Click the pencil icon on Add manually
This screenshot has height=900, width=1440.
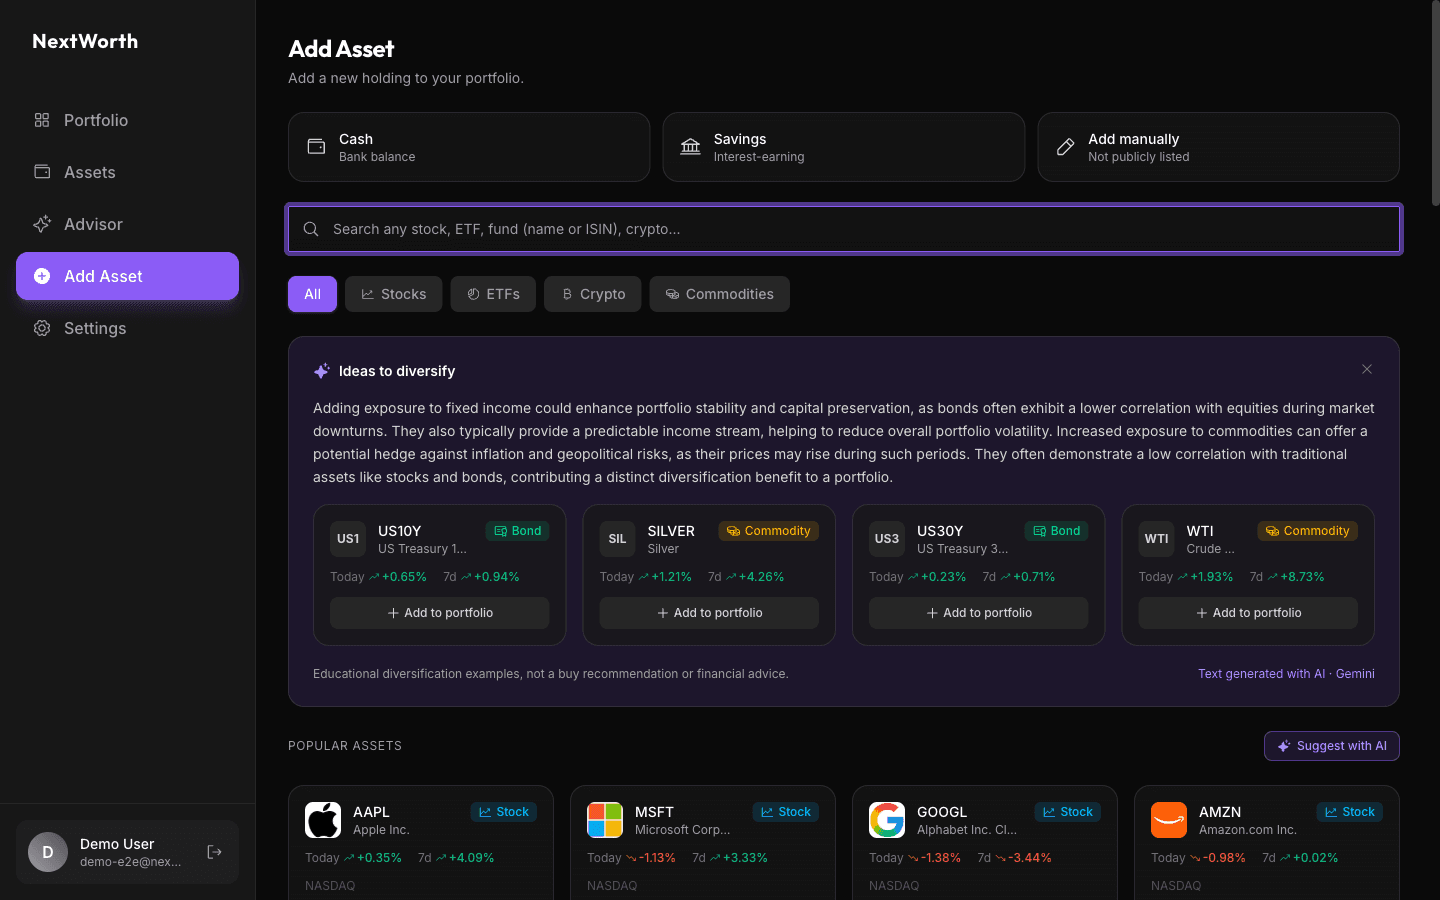1066,147
